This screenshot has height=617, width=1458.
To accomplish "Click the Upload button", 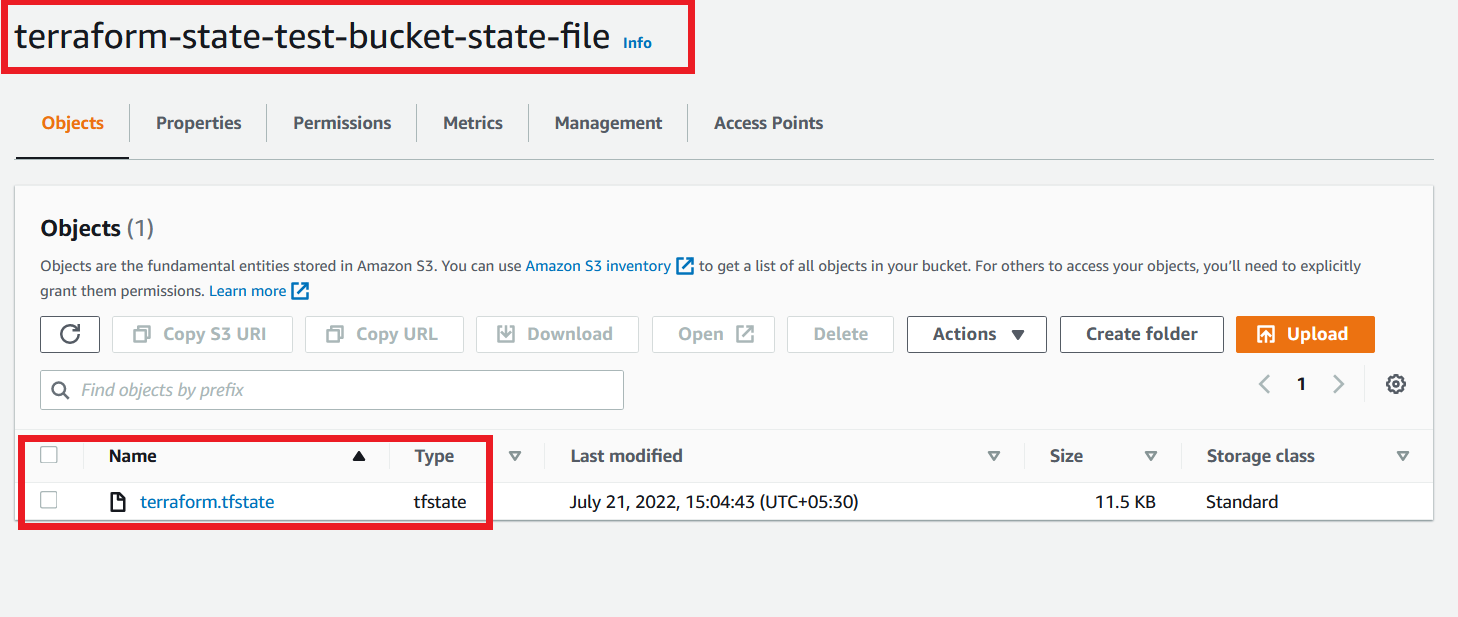I will coord(1305,334).
